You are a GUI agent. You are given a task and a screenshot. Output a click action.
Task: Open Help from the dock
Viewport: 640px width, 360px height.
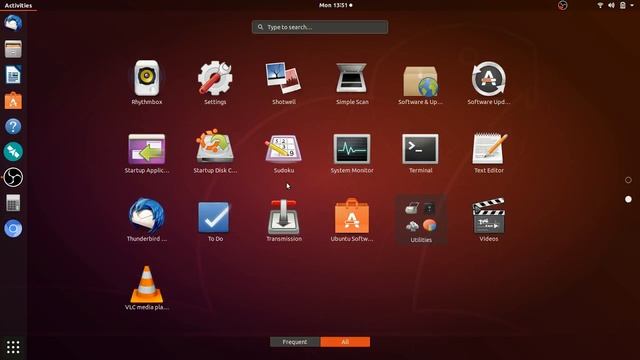13,126
